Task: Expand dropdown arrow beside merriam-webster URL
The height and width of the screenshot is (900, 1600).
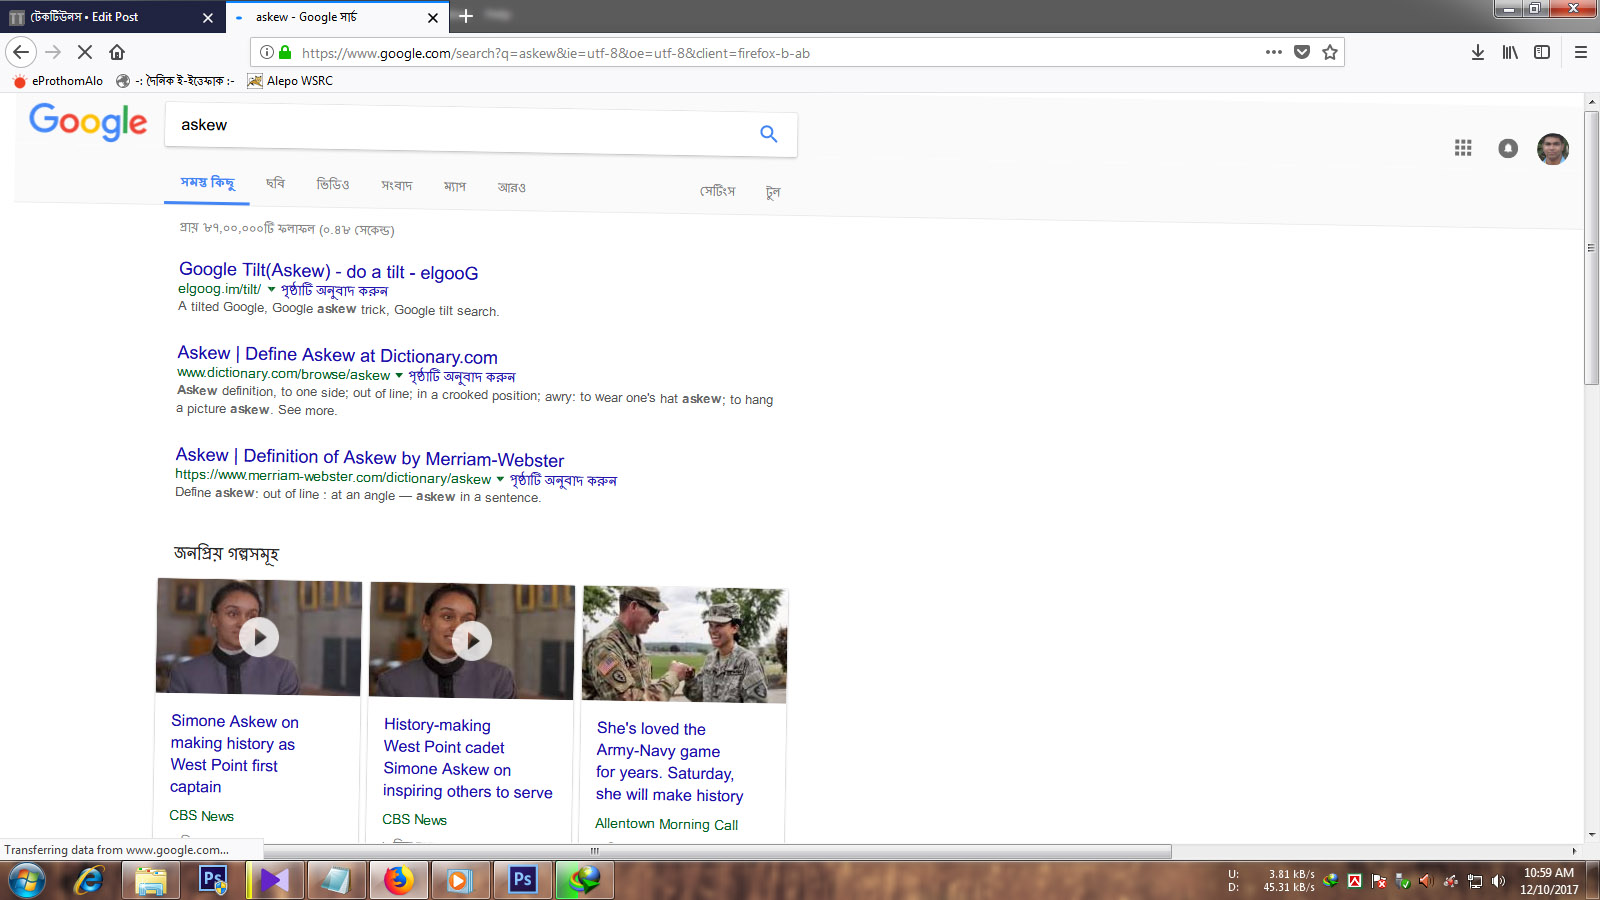Action: (x=500, y=479)
